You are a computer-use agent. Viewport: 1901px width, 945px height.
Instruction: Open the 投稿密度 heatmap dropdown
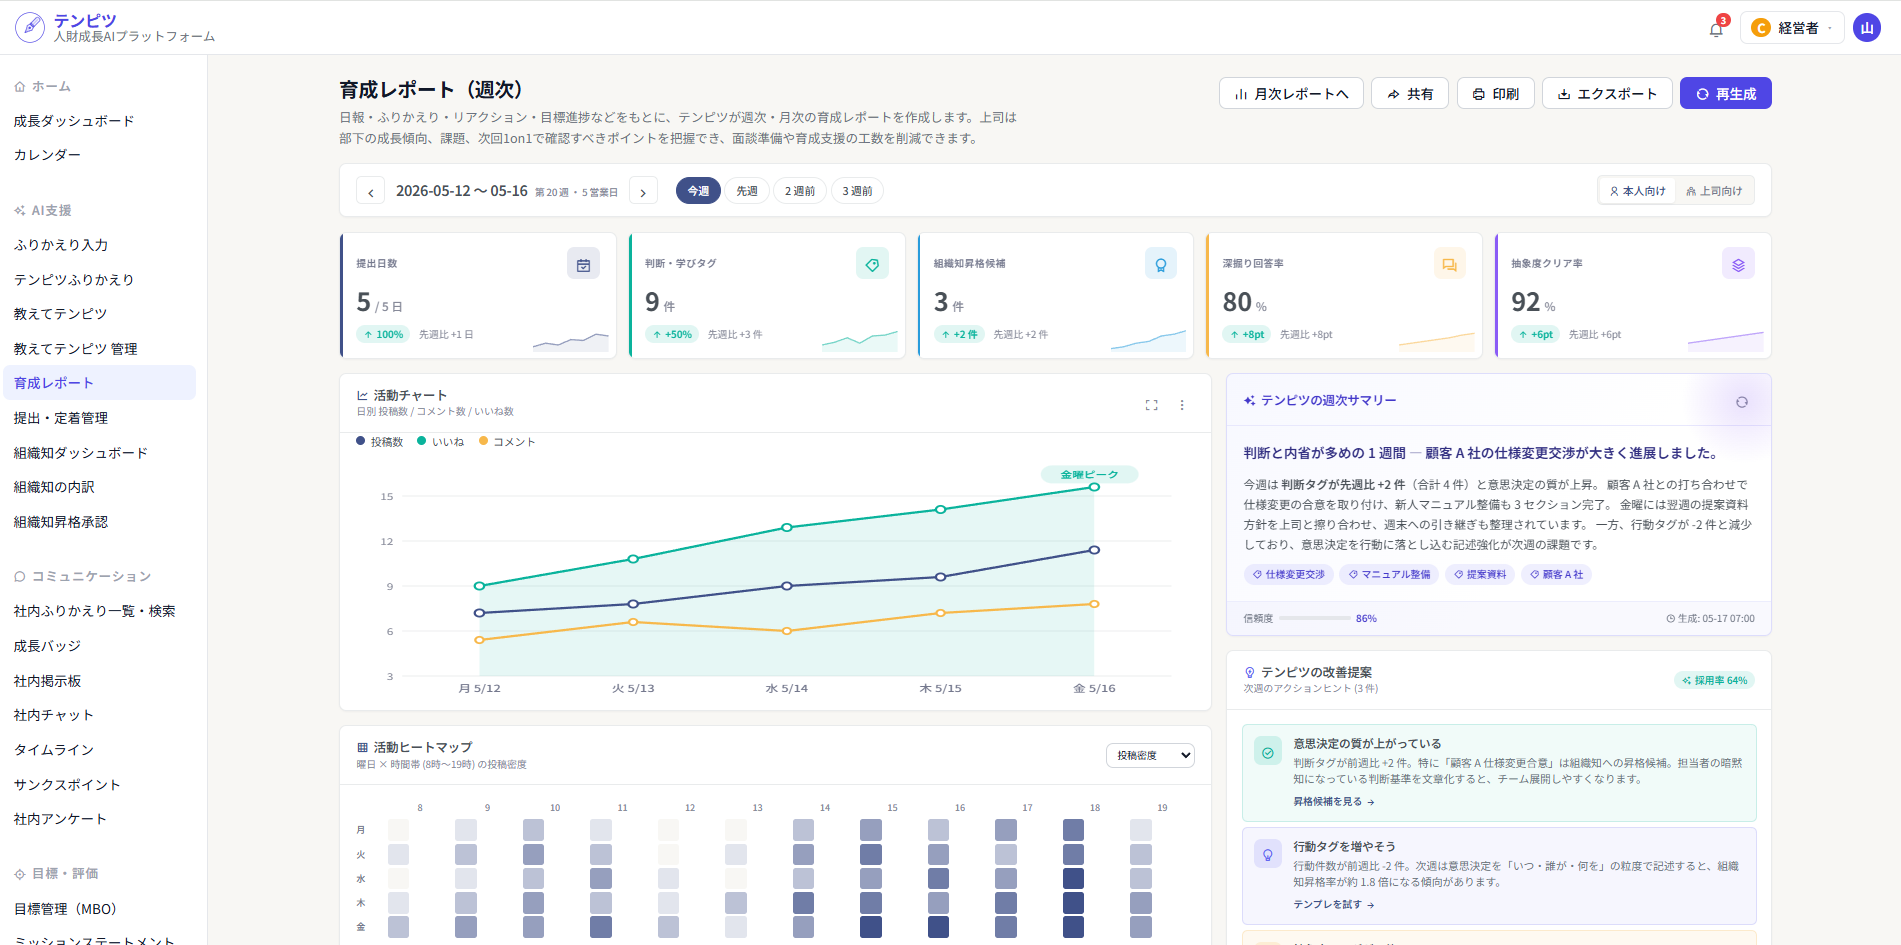(1150, 755)
